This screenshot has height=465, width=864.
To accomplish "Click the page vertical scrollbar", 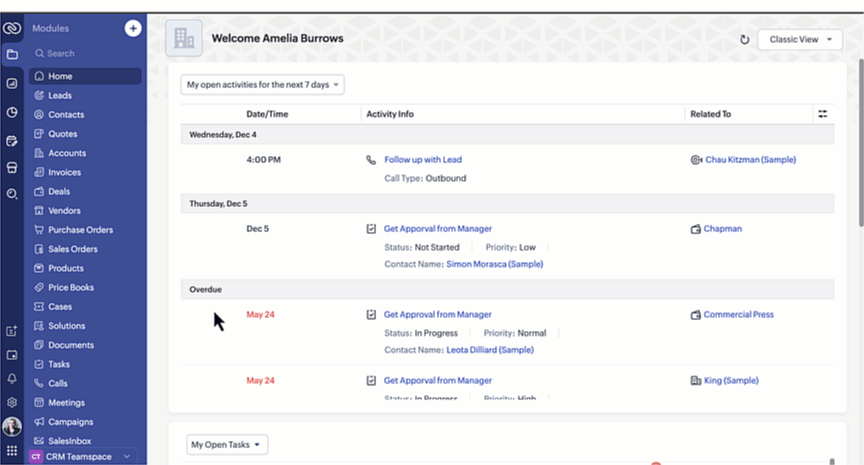I will [x=861, y=143].
